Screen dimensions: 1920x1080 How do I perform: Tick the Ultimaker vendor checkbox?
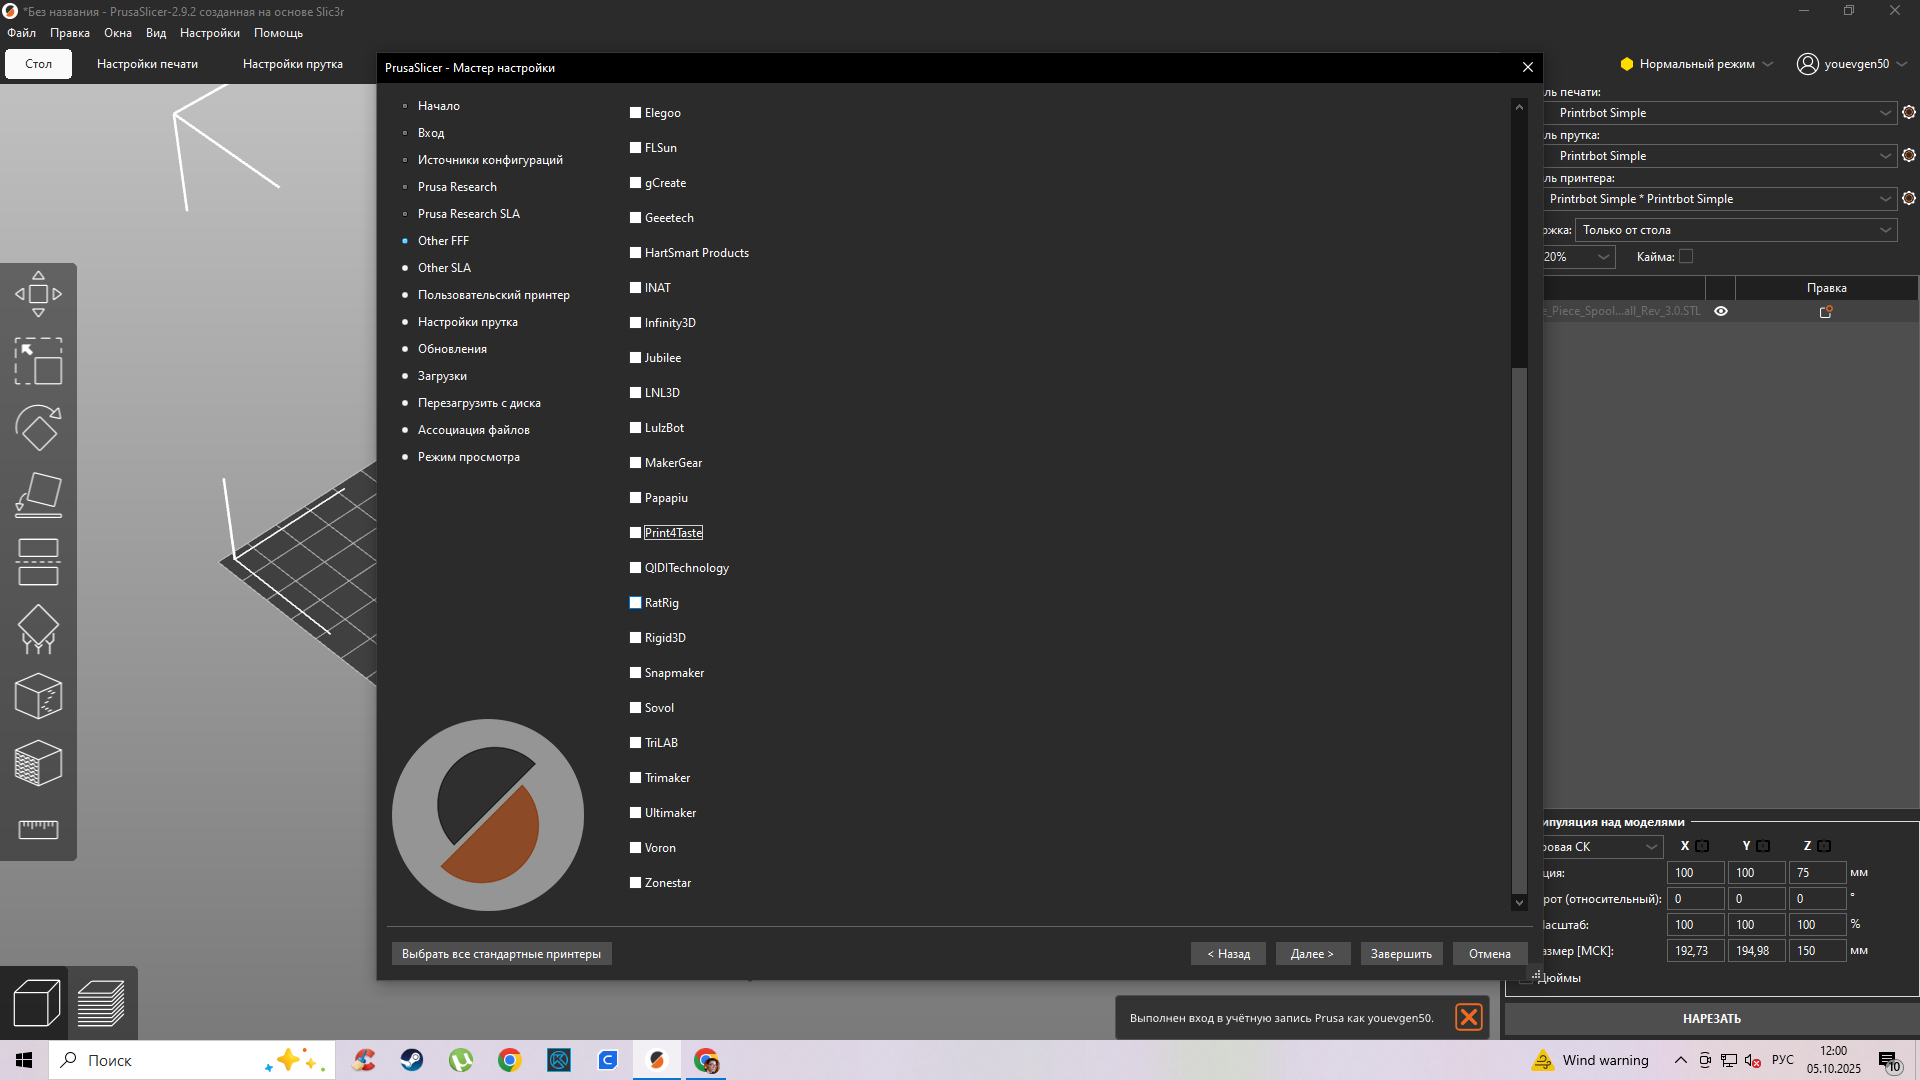[x=635, y=813]
